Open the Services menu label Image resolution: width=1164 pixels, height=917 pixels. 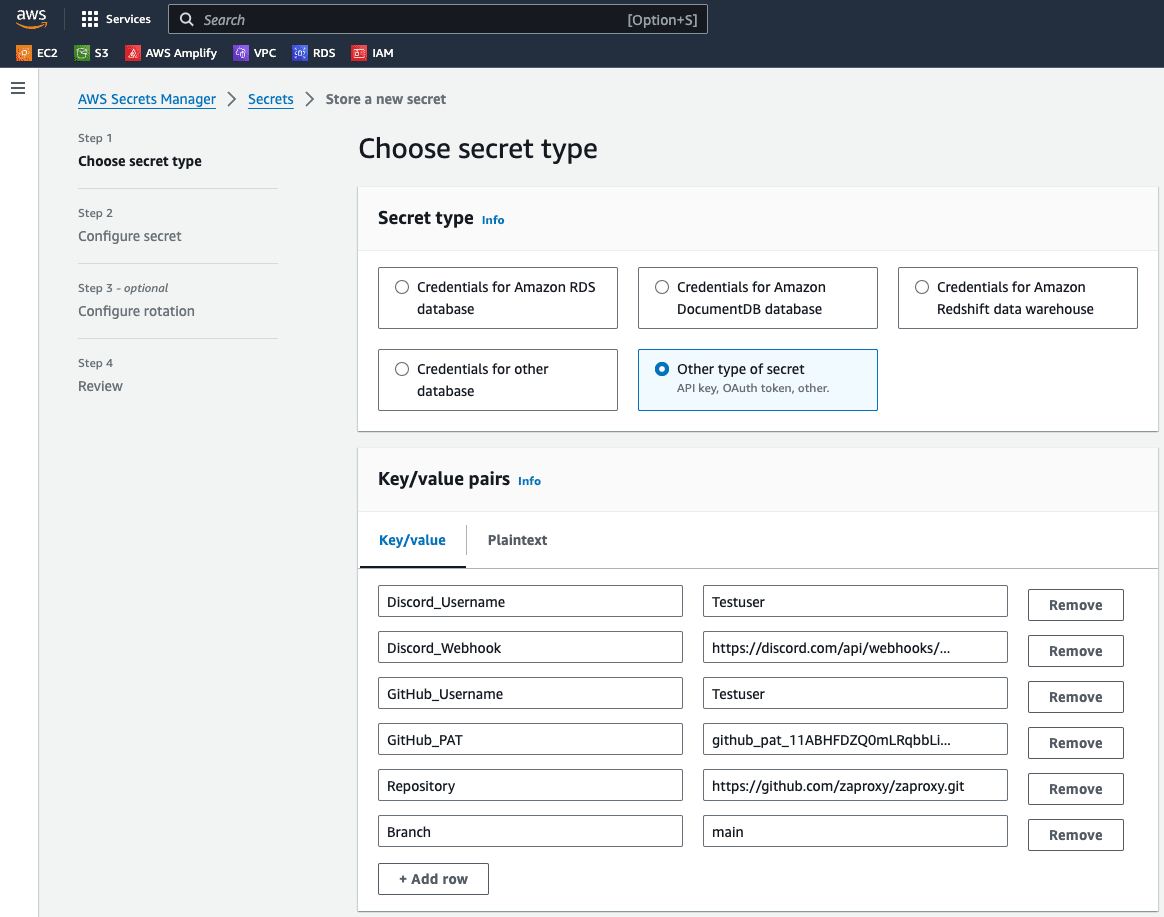(x=128, y=19)
